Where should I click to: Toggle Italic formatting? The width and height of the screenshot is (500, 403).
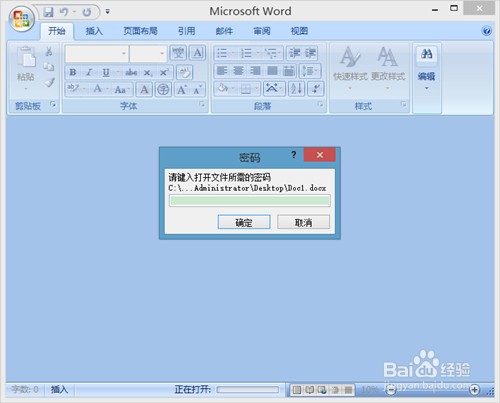point(89,72)
